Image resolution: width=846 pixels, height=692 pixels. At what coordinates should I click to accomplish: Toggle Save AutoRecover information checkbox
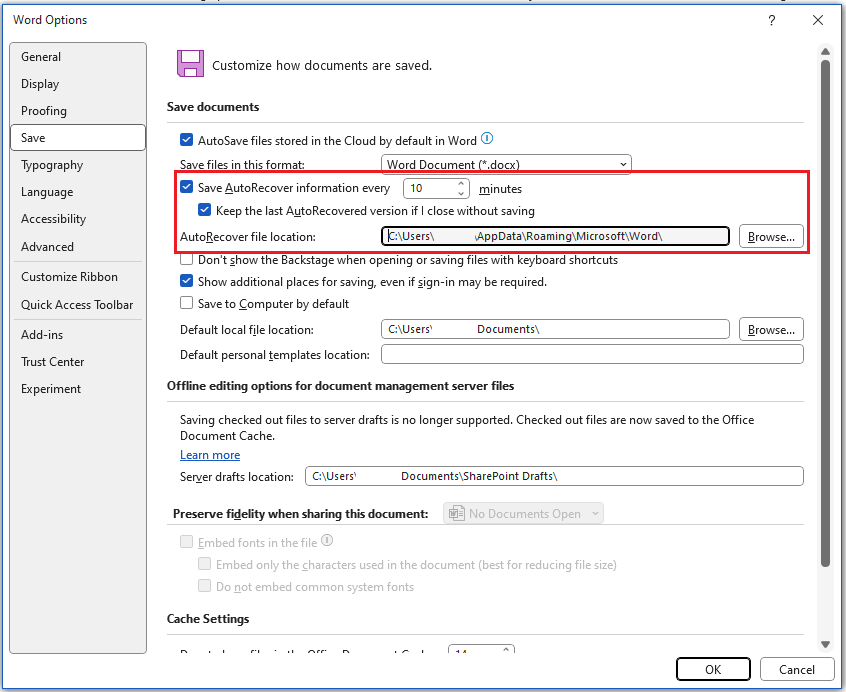coord(186,187)
